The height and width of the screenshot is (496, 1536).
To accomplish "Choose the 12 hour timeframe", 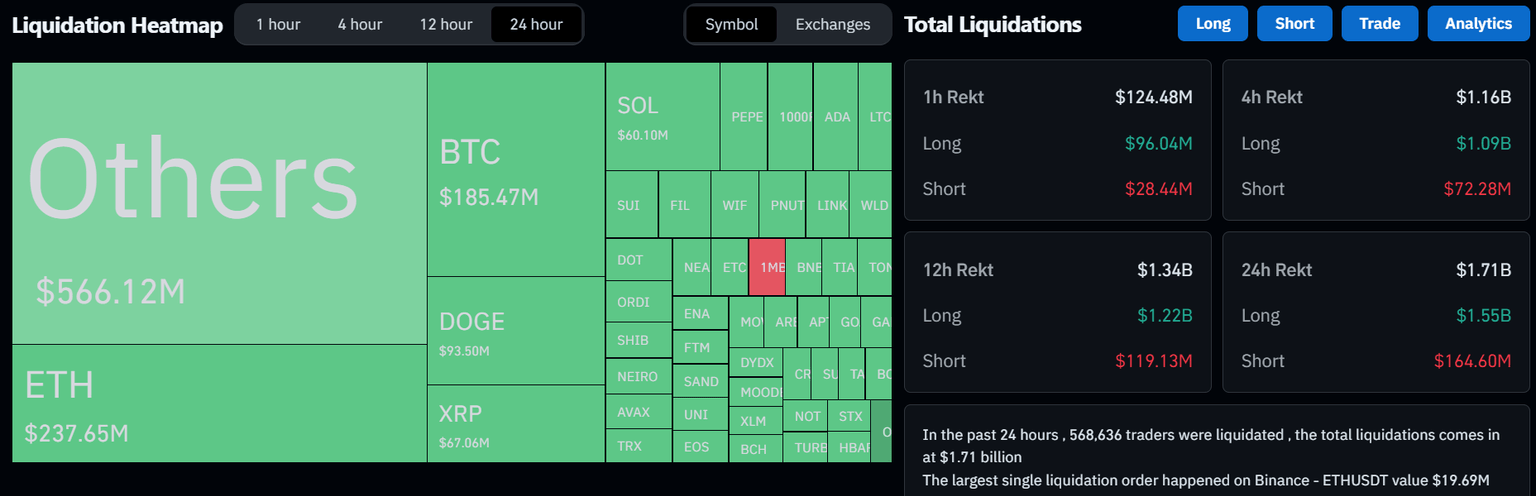I will point(445,24).
